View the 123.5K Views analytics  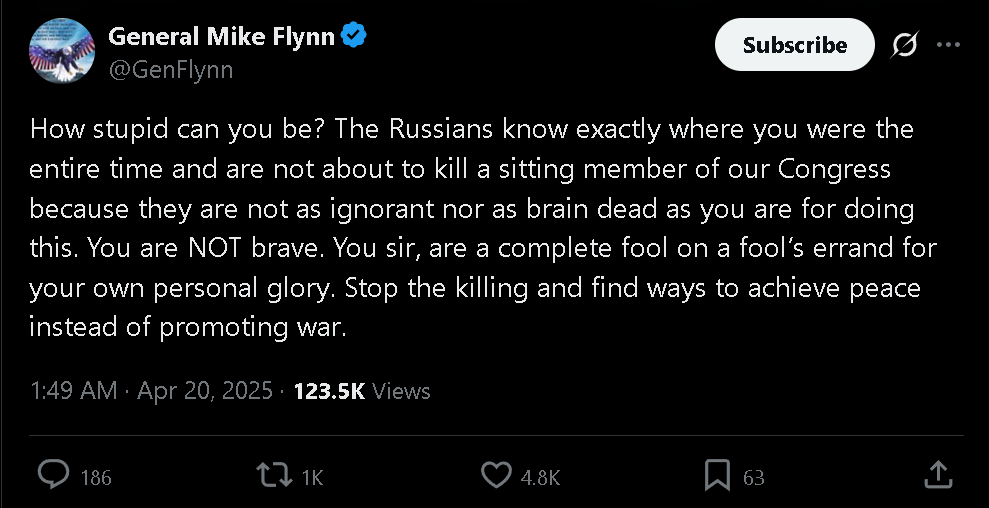361,390
